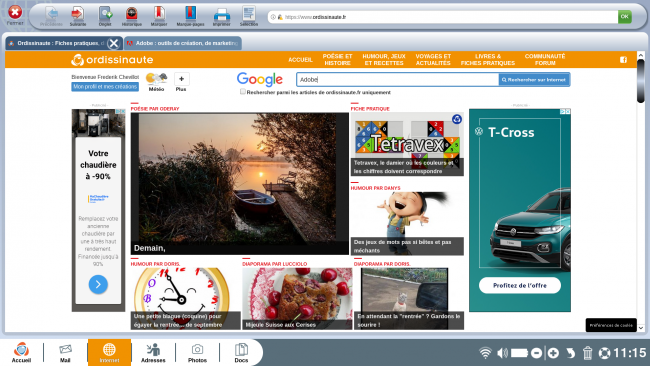
Task: Open the Livres & Fiches Pratiques menu
Action: coord(488,60)
